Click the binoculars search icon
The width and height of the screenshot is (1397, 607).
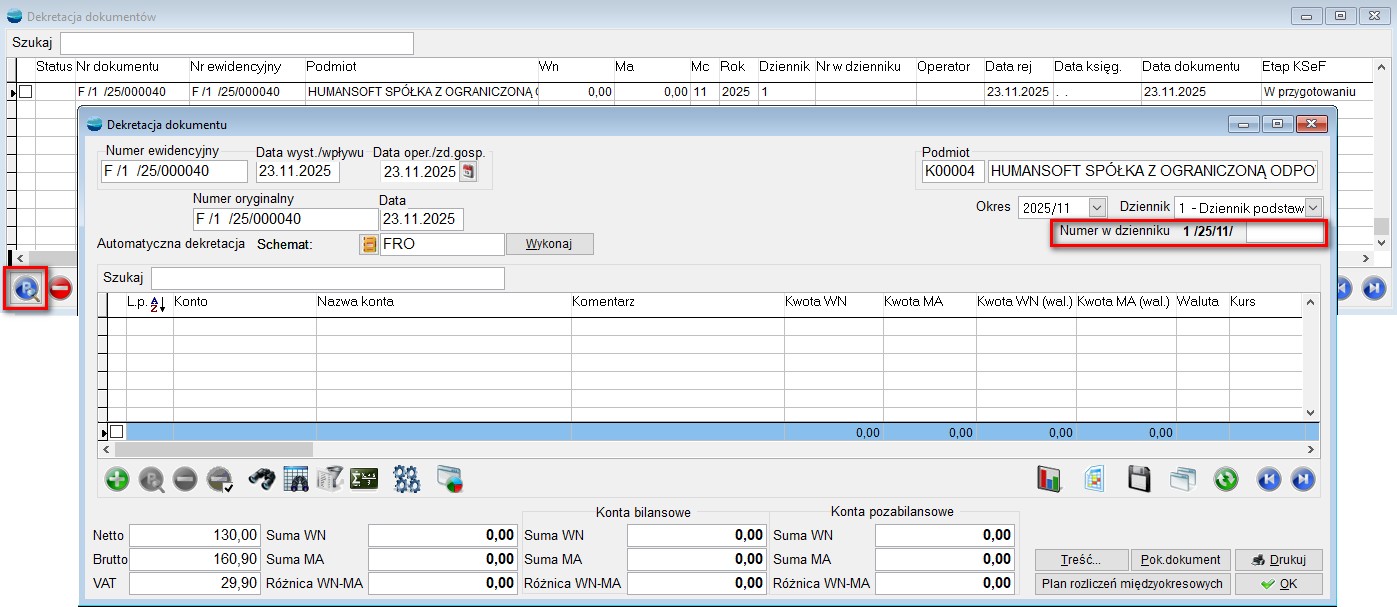[x=262, y=479]
